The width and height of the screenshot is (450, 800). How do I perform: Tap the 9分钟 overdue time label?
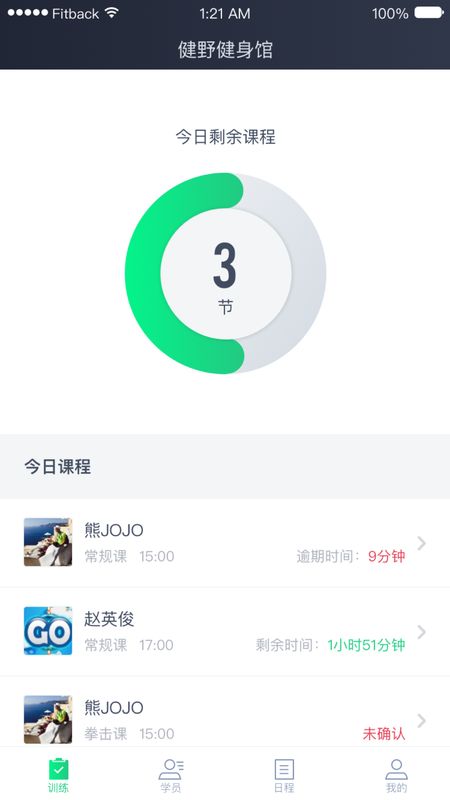click(386, 556)
